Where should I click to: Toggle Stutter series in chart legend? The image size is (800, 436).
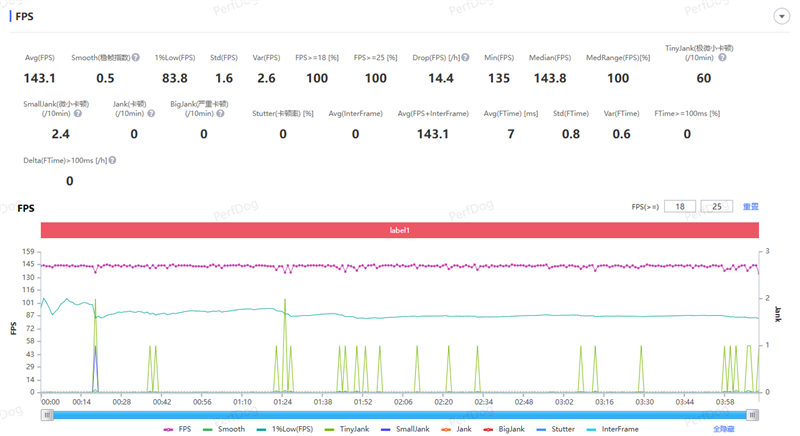tap(556, 429)
